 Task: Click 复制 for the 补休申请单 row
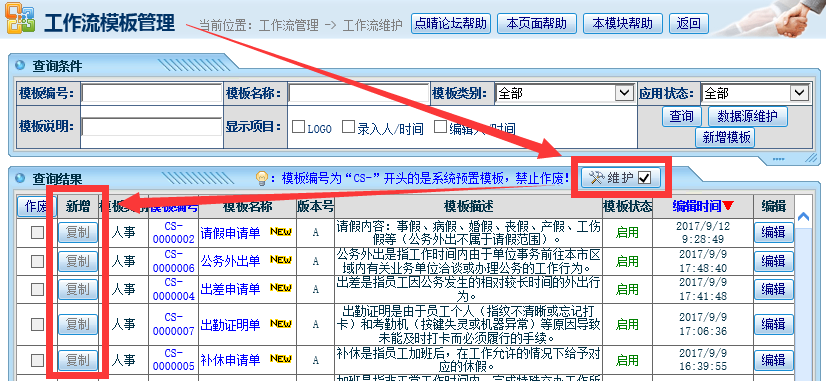(x=78, y=360)
